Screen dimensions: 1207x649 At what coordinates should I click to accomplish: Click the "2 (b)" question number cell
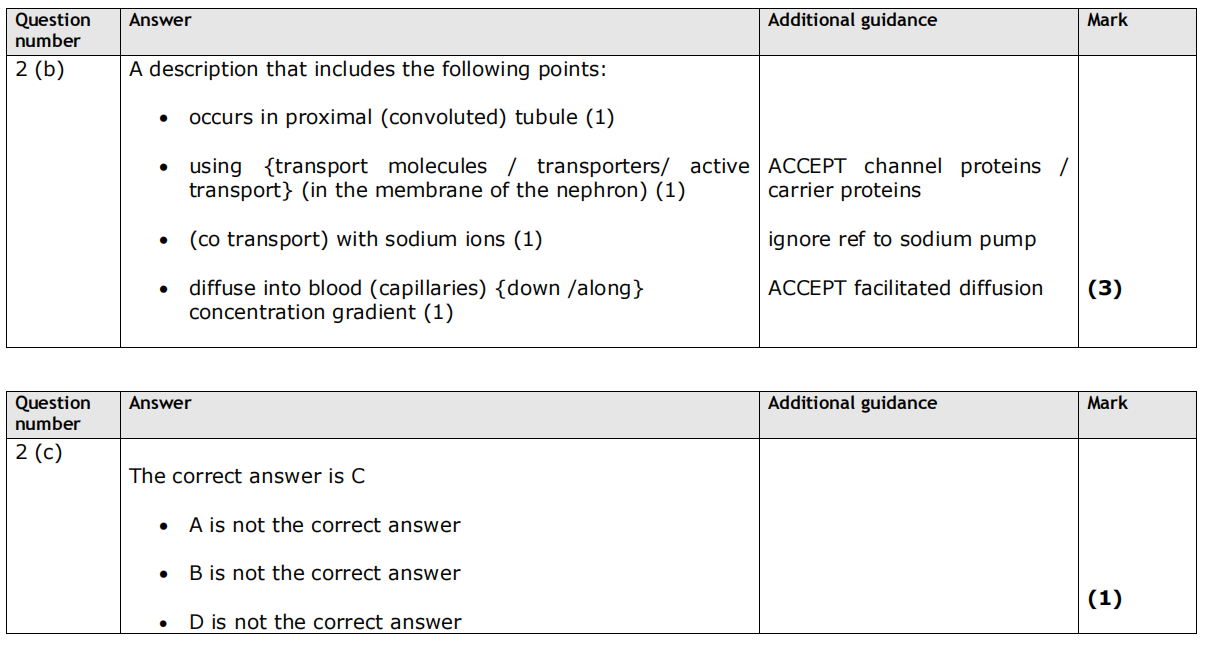tap(39, 70)
